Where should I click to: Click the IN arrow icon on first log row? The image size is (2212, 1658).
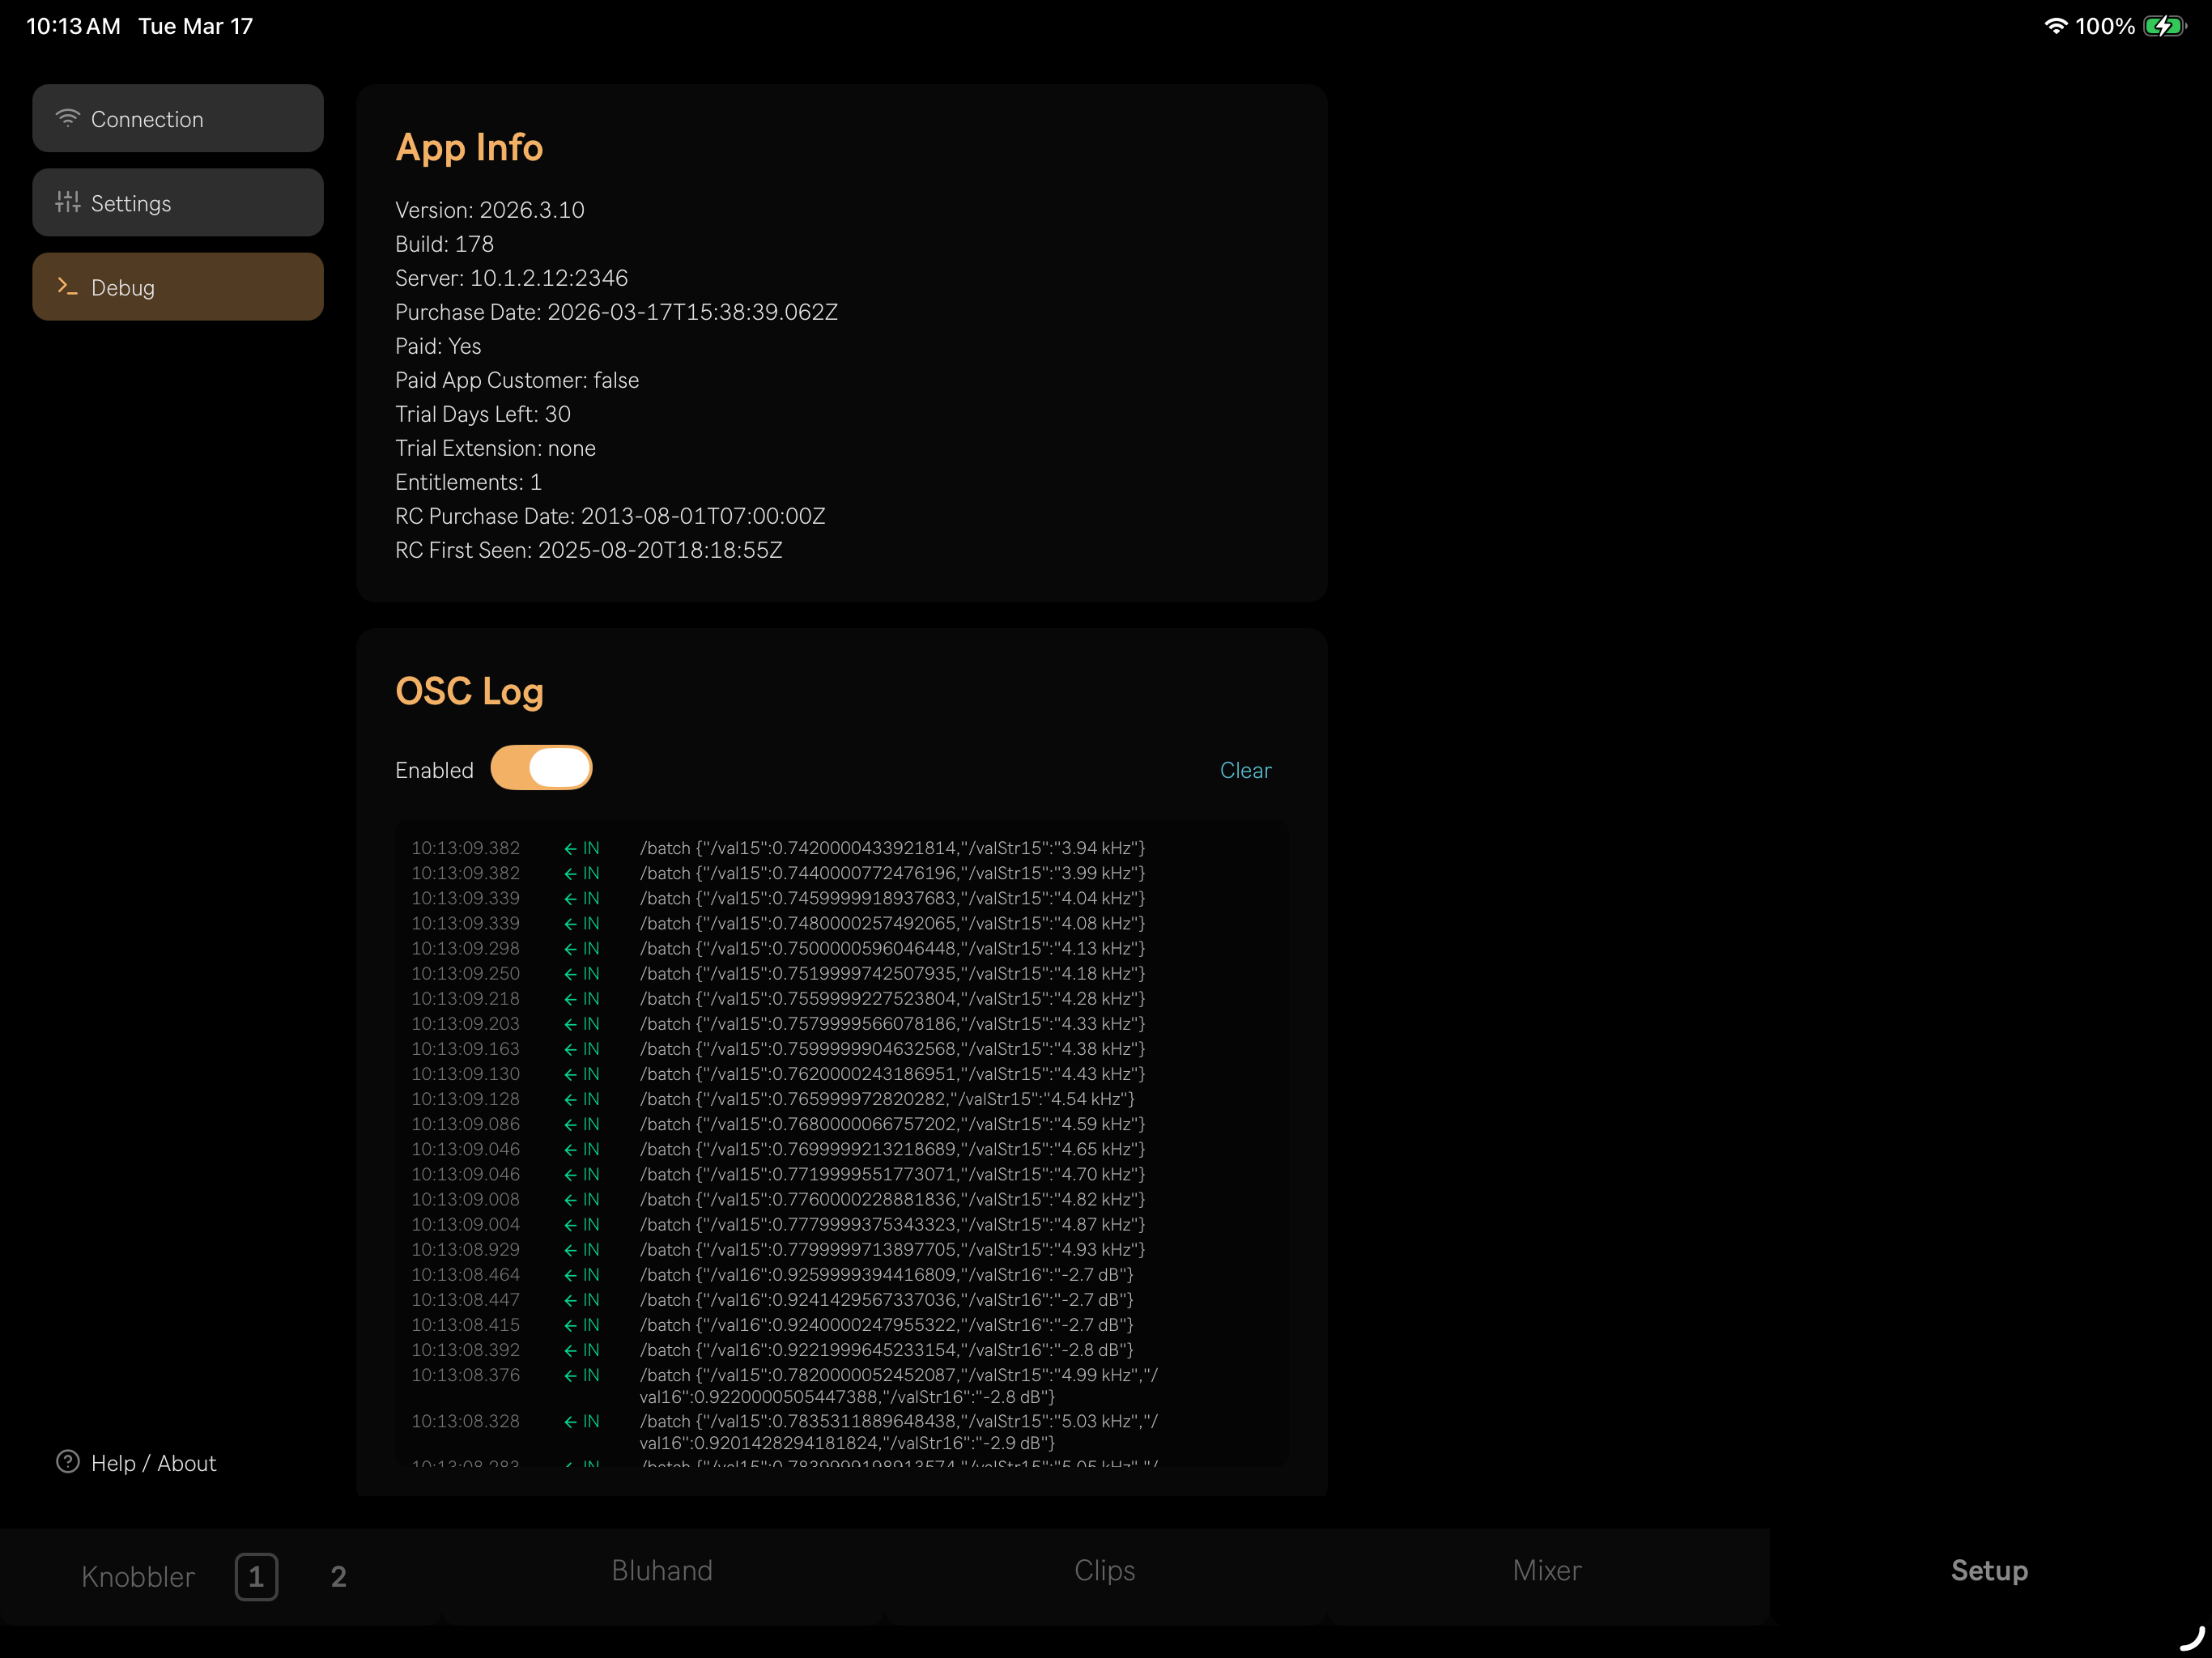570,848
